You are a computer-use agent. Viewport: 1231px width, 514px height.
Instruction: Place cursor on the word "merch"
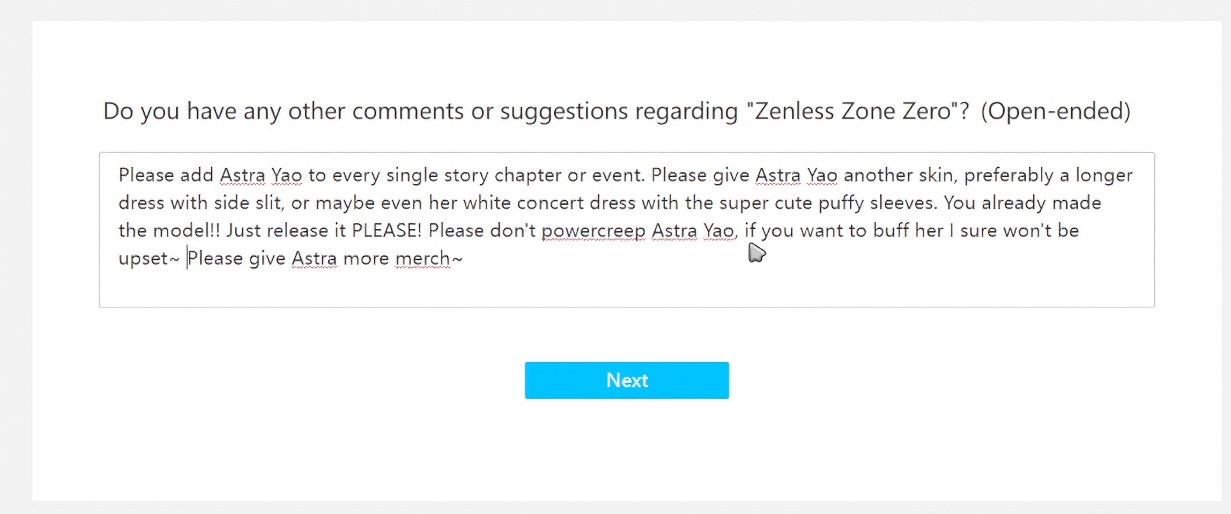(x=422, y=259)
